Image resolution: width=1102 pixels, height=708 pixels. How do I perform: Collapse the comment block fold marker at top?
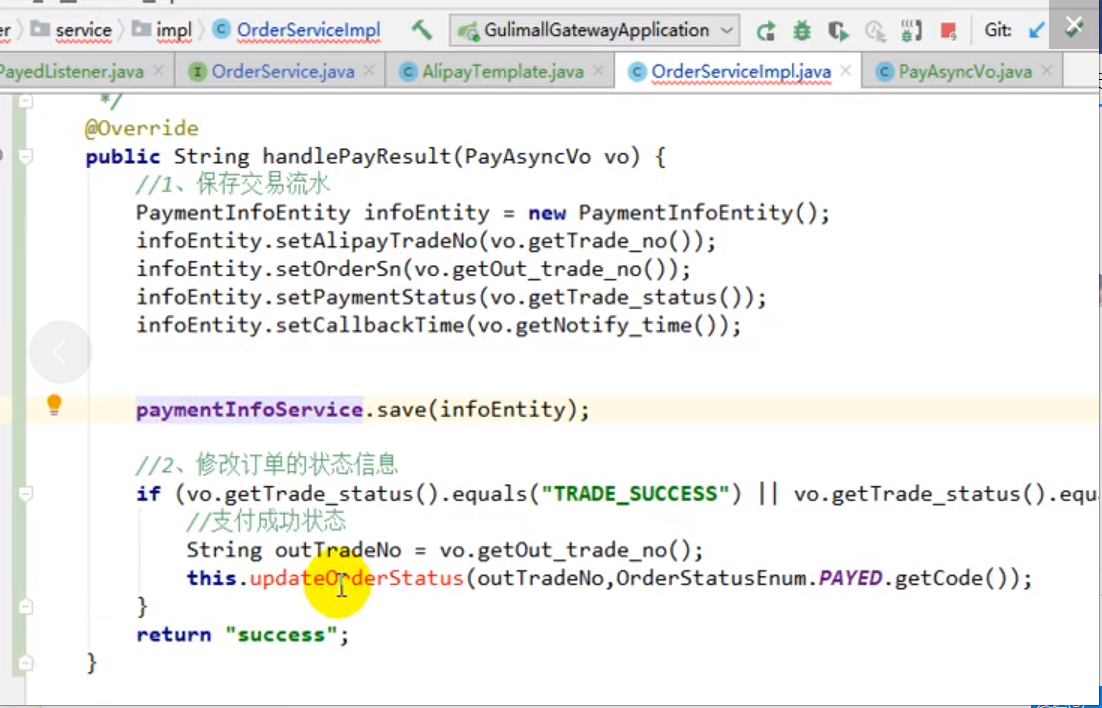(x=26, y=100)
